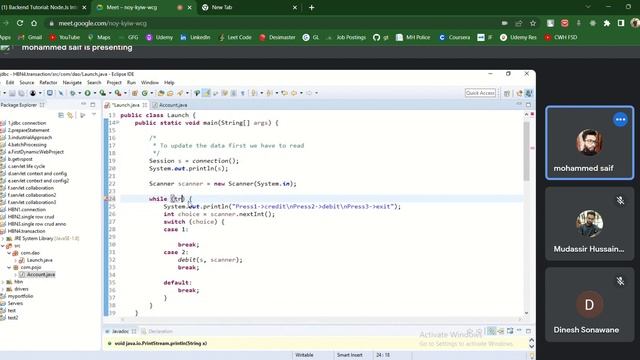Click the browser address bar URL
Viewport: 640px width, 360px height.
(102, 23)
